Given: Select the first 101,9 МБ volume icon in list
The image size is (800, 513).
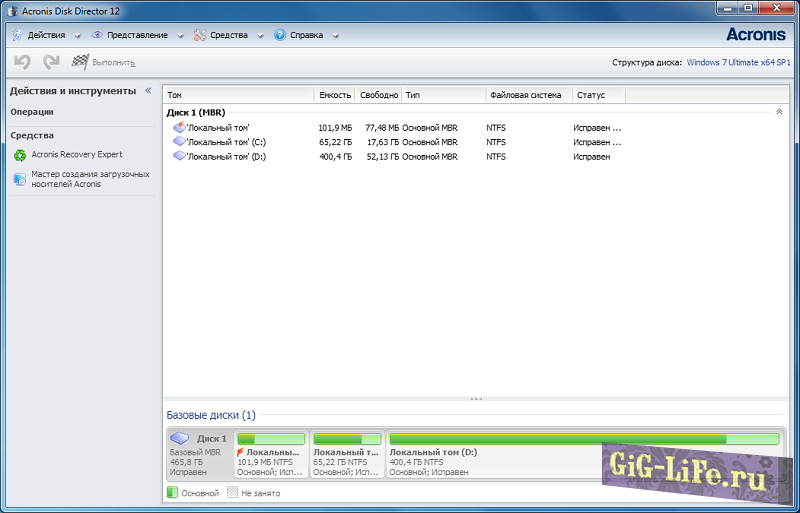Looking at the screenshot, I should (179, 128).
